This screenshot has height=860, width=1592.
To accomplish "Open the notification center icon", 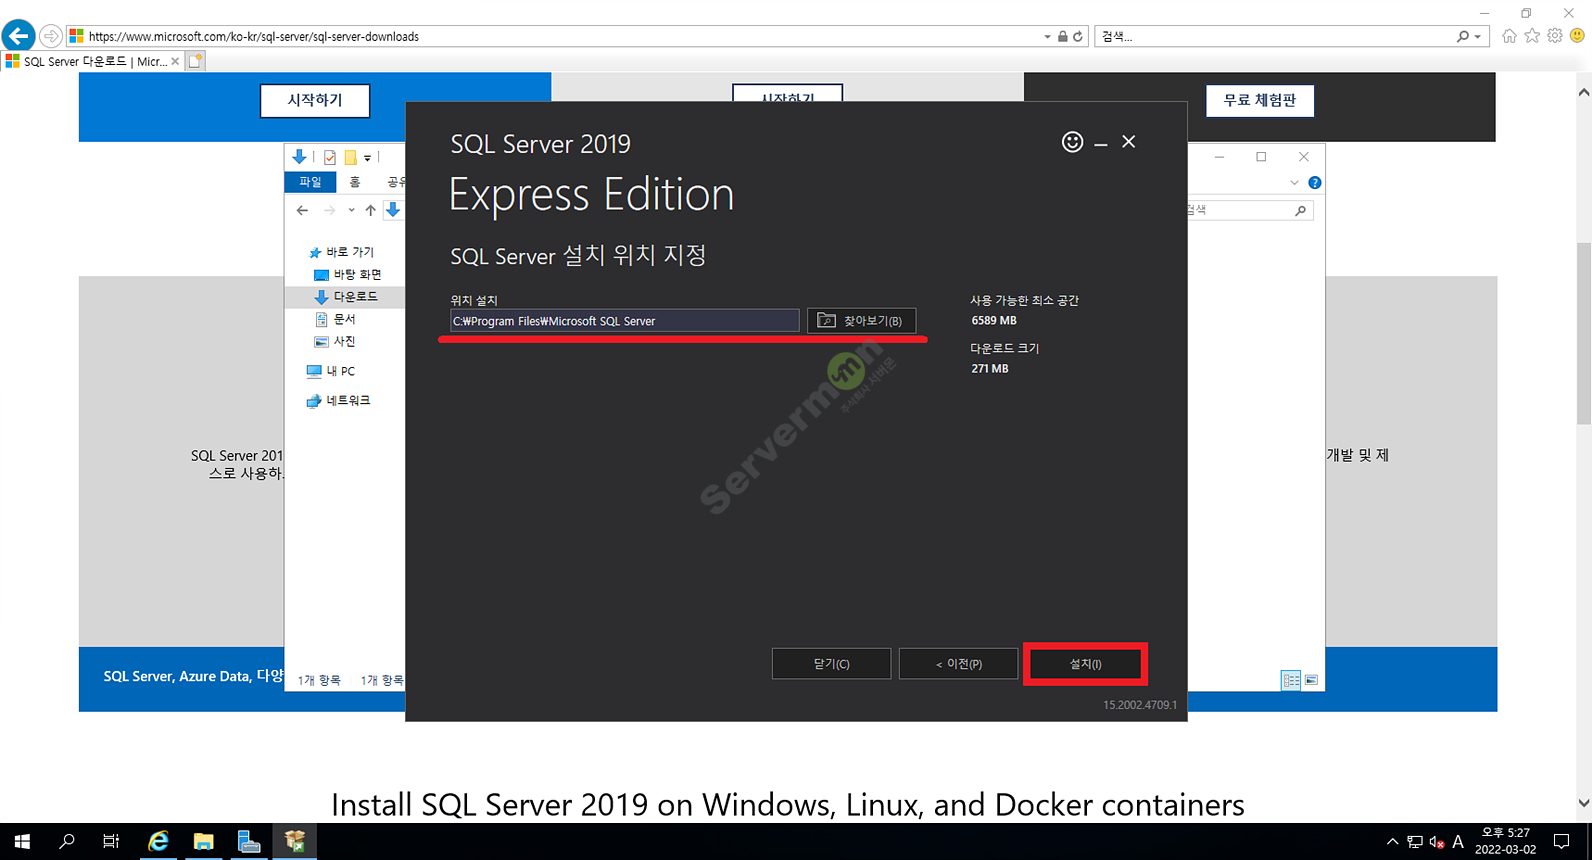I will [x=1562, y=842].
